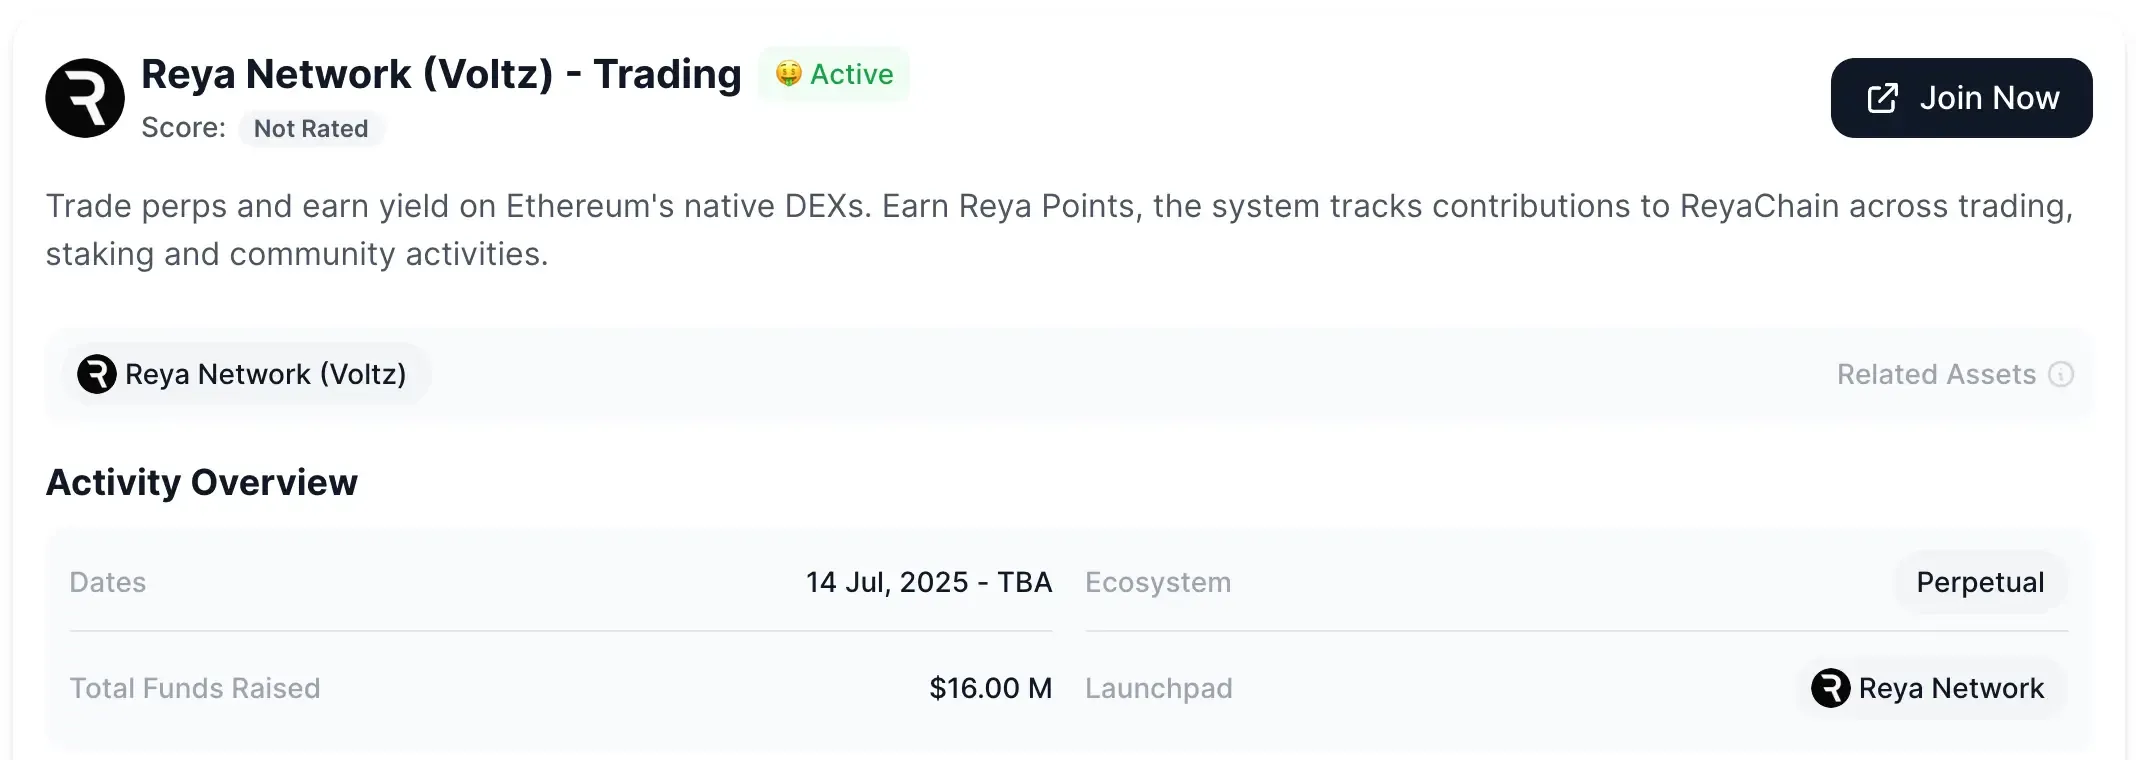The height and width of the screenshot is (760, 2136).
Task: Click the Not Rated score badge
Action: coord(311,128)
